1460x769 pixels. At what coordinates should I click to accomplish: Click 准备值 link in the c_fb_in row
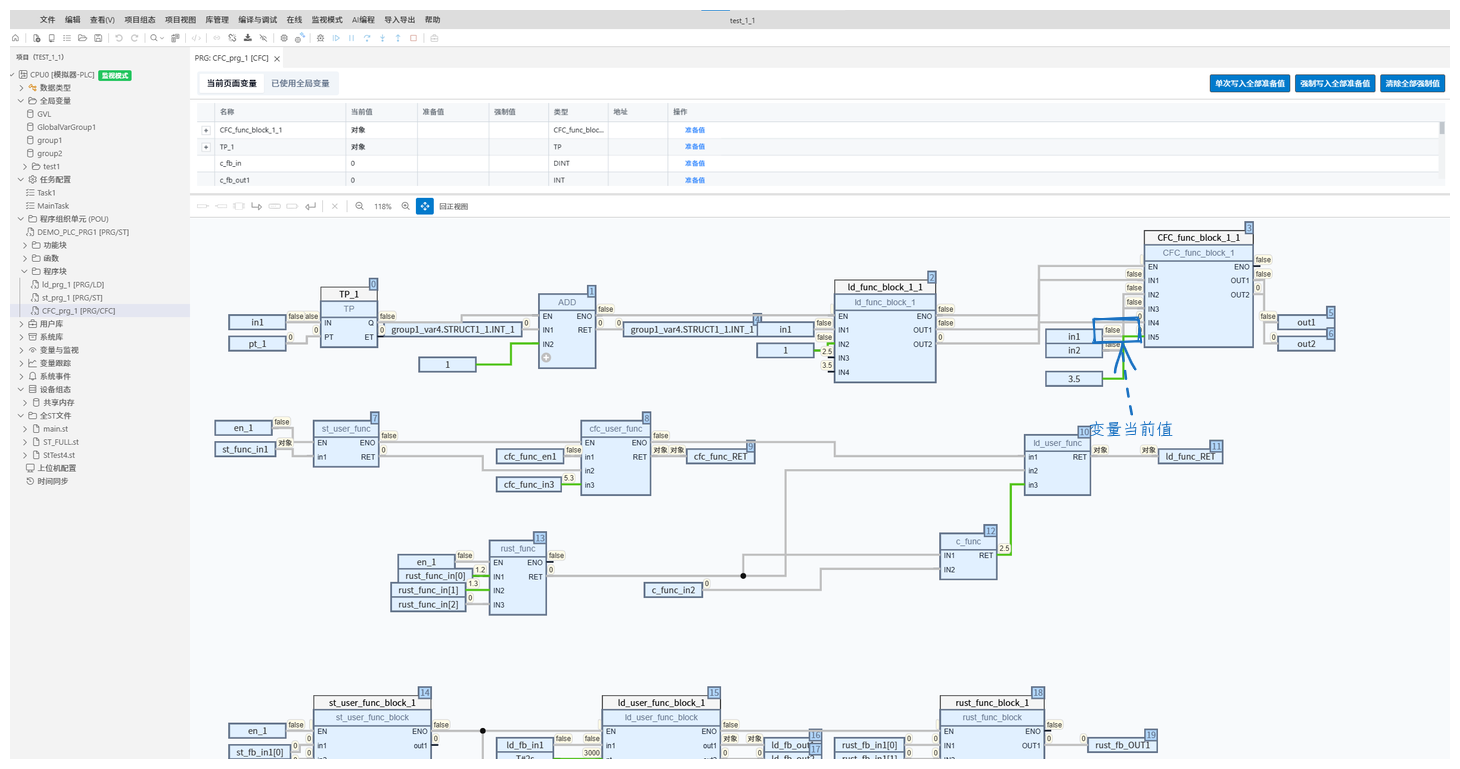click(695, 163)
